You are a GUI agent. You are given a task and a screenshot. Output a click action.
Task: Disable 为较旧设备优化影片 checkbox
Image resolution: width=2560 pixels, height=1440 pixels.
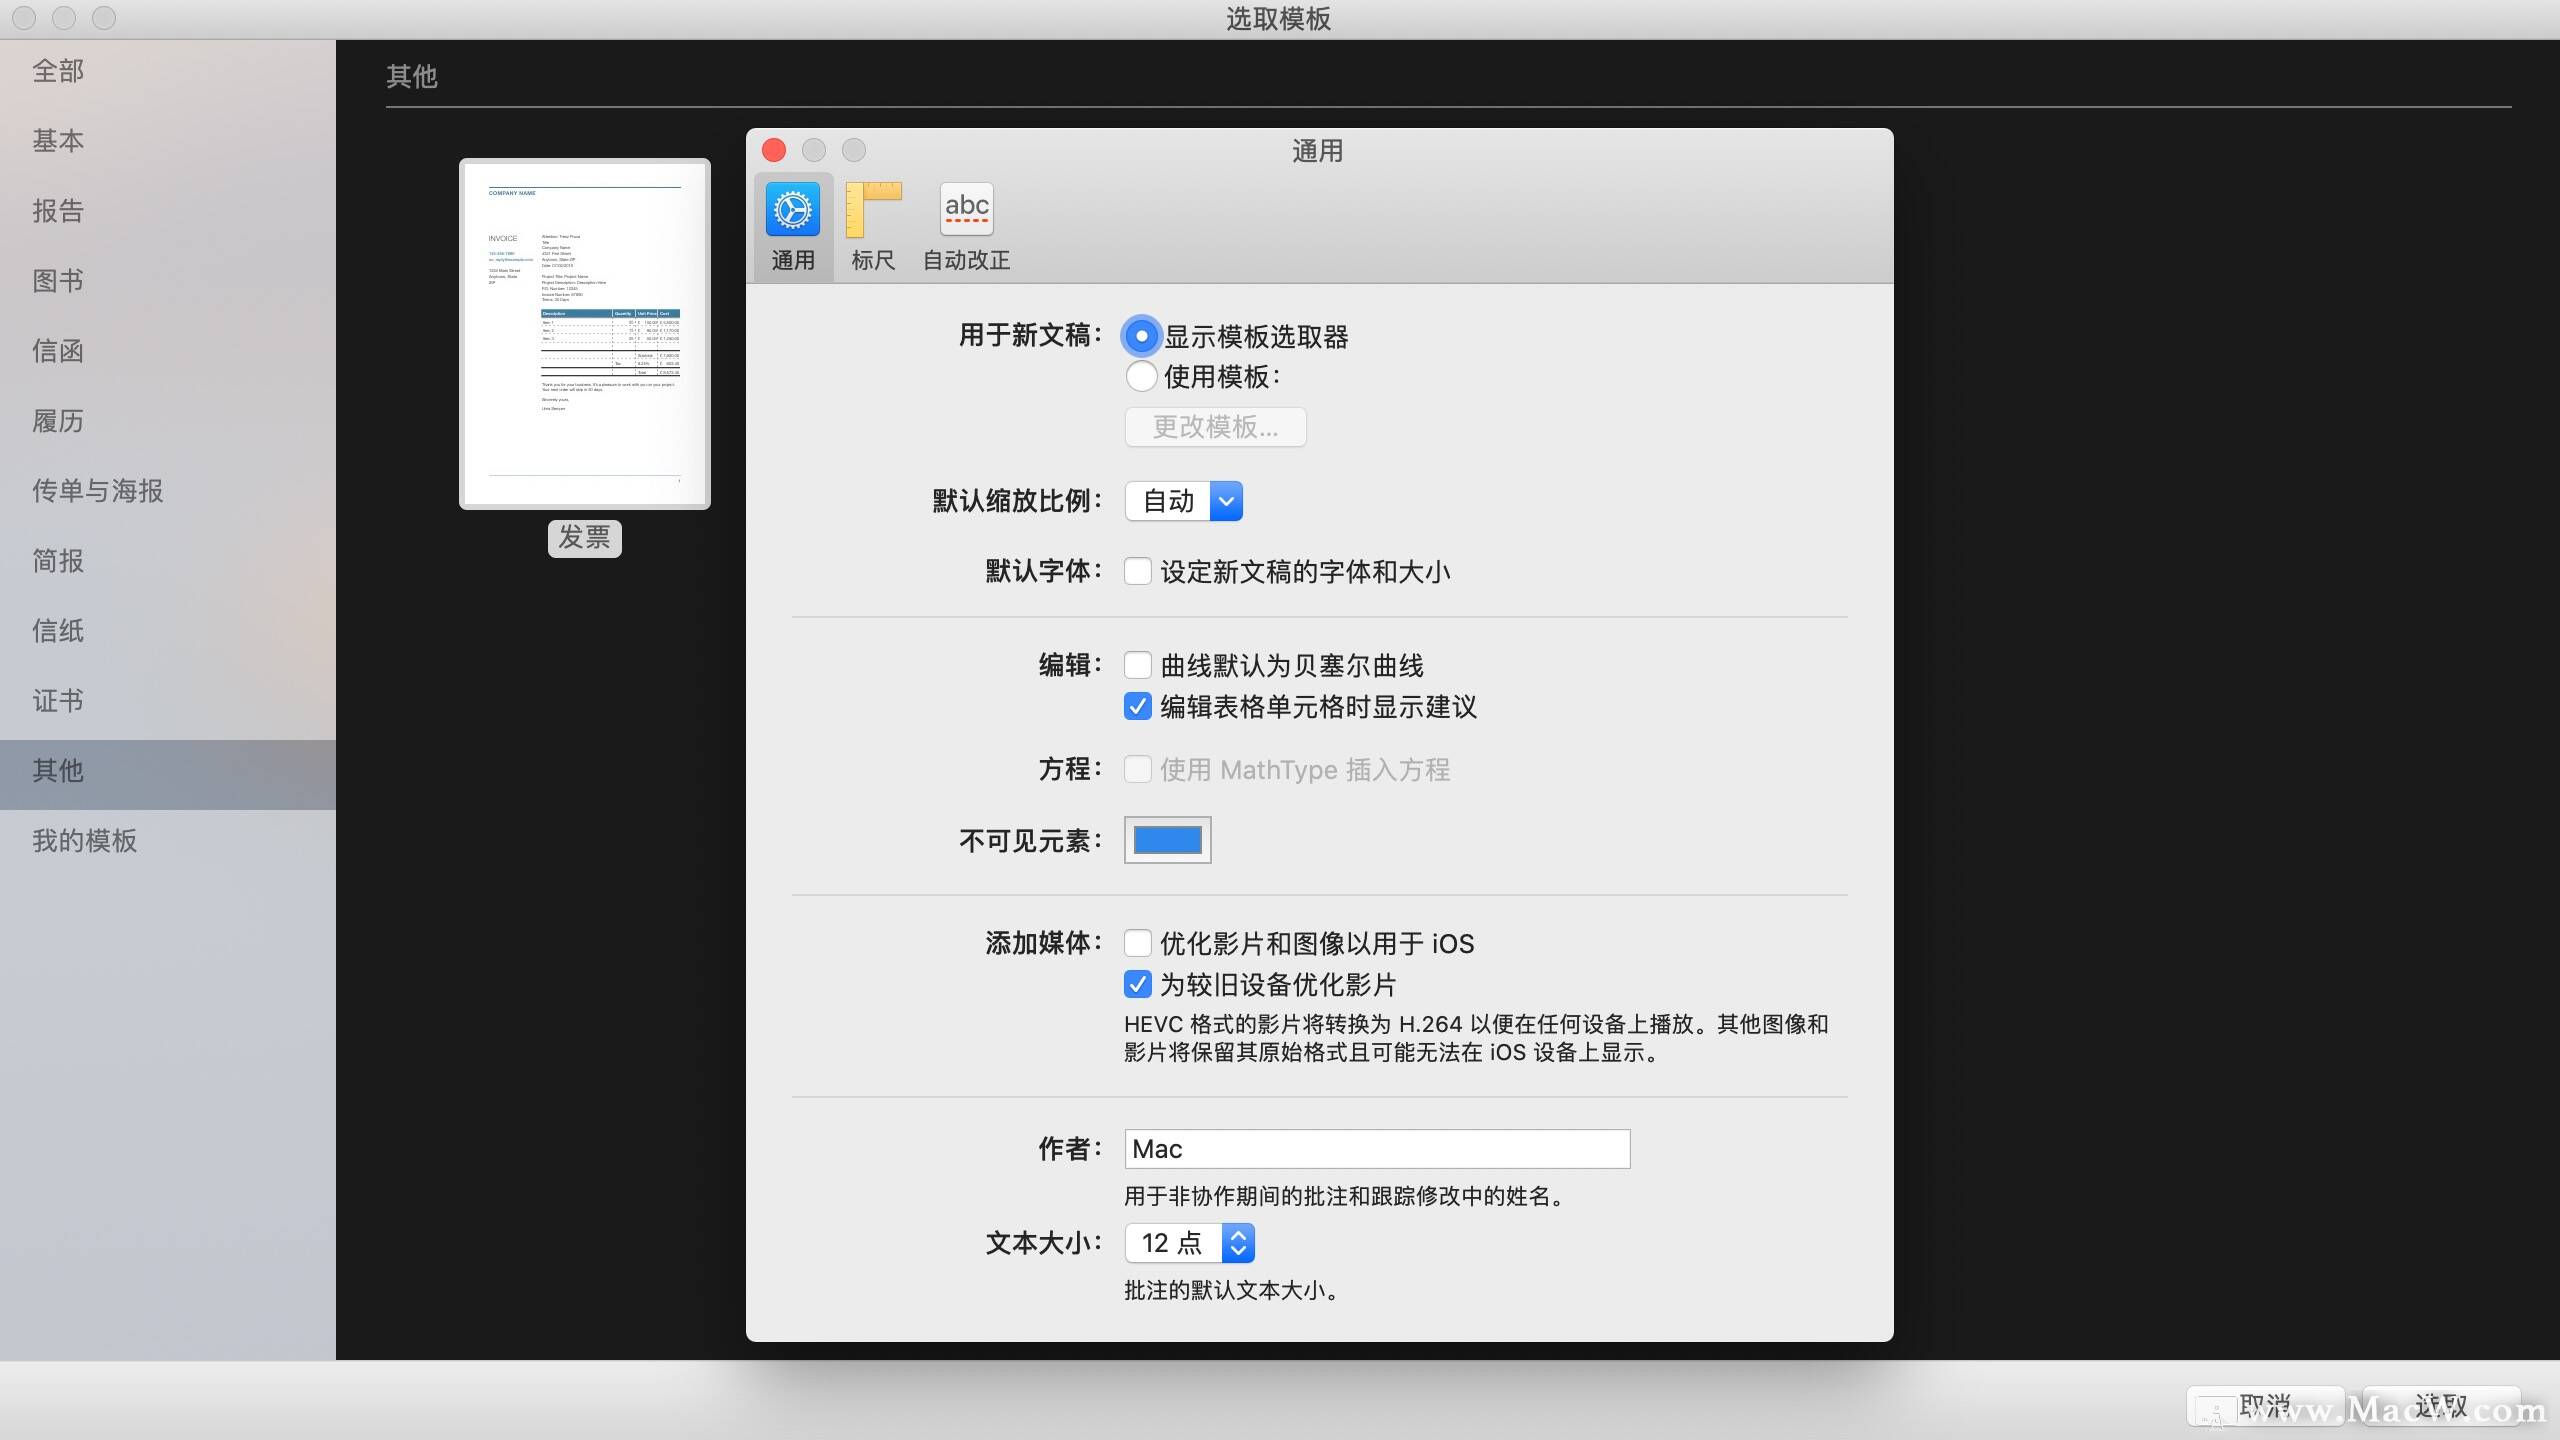click(1137, 985)
